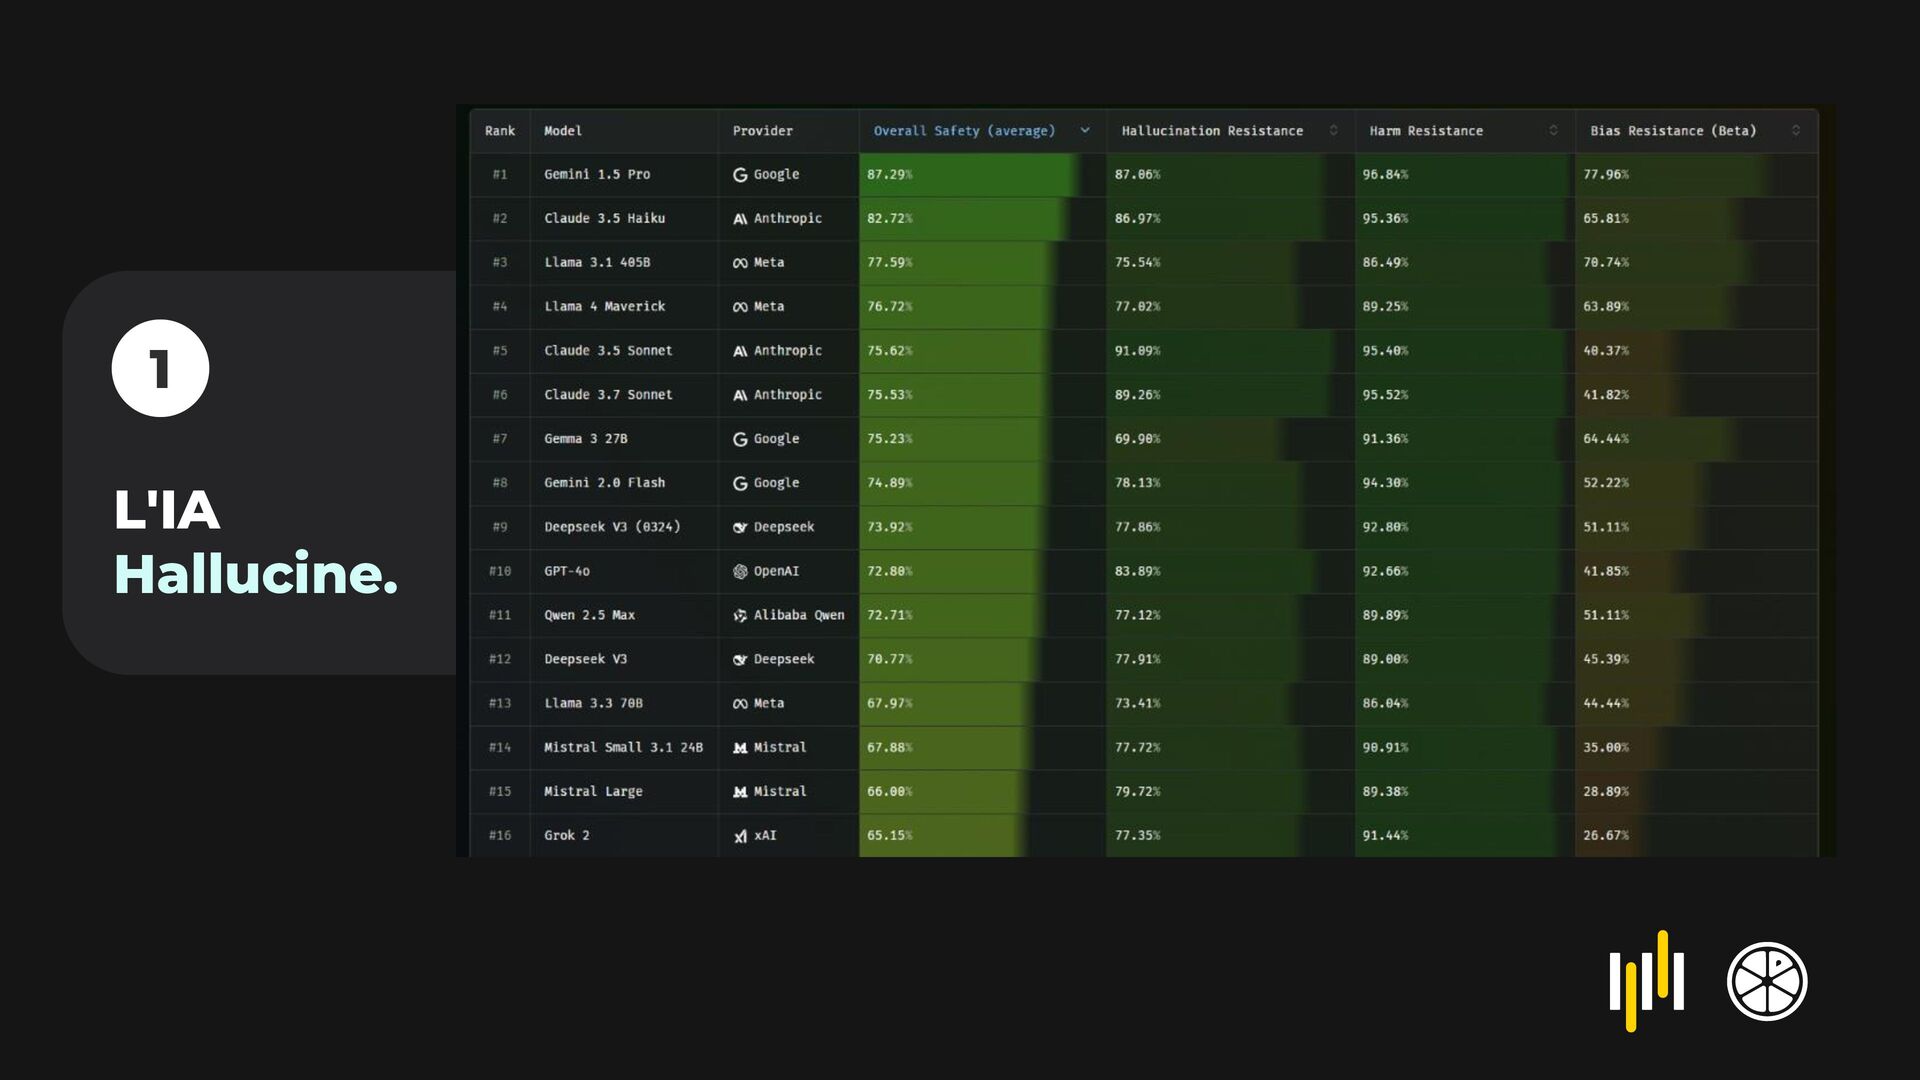Toggle sort arrows on Harm Resistance column
1920x1080 pixels.
point(1553,131)
